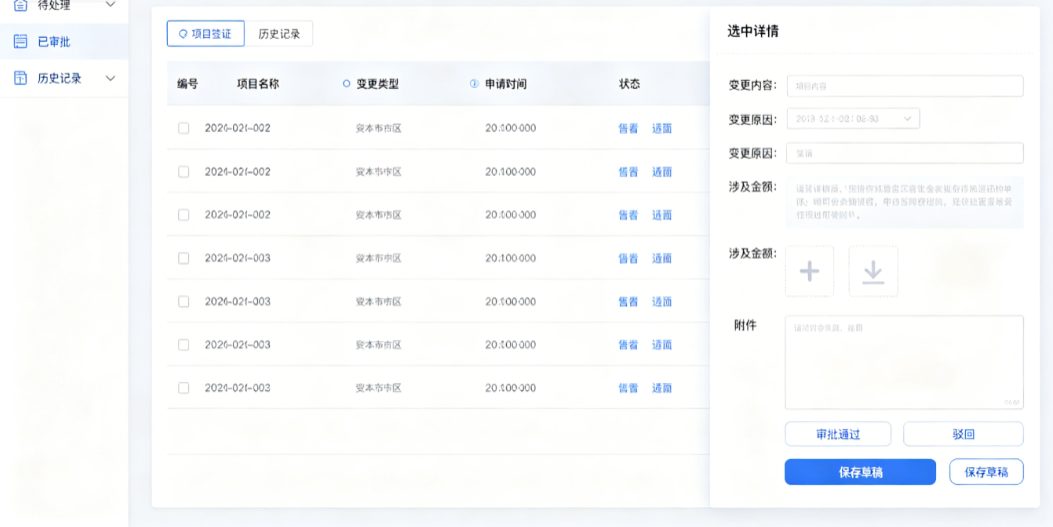Click the 项目名称 column header
Image resolution: width=1053 pixels, height=527 pixels.
(258, 84)
